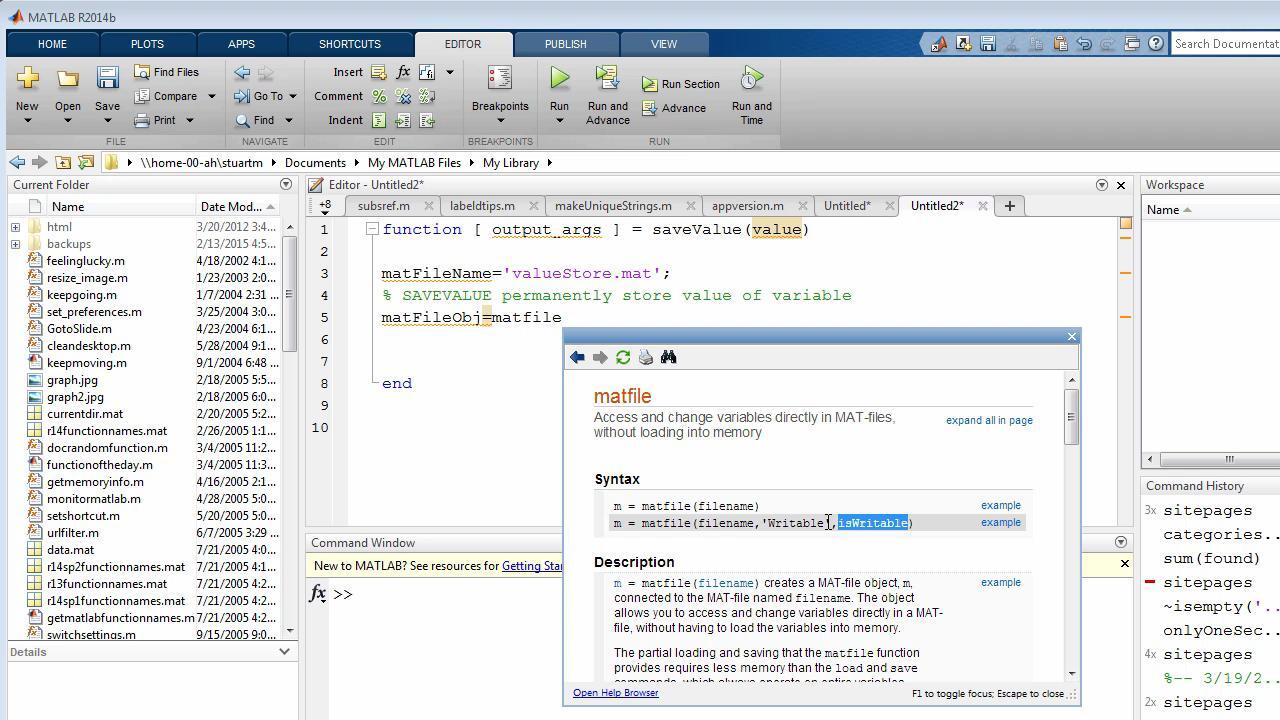Open the Breakpoints dropdown
The height and width of the screenshot is (720, 1280).
(x=500, y=121)
